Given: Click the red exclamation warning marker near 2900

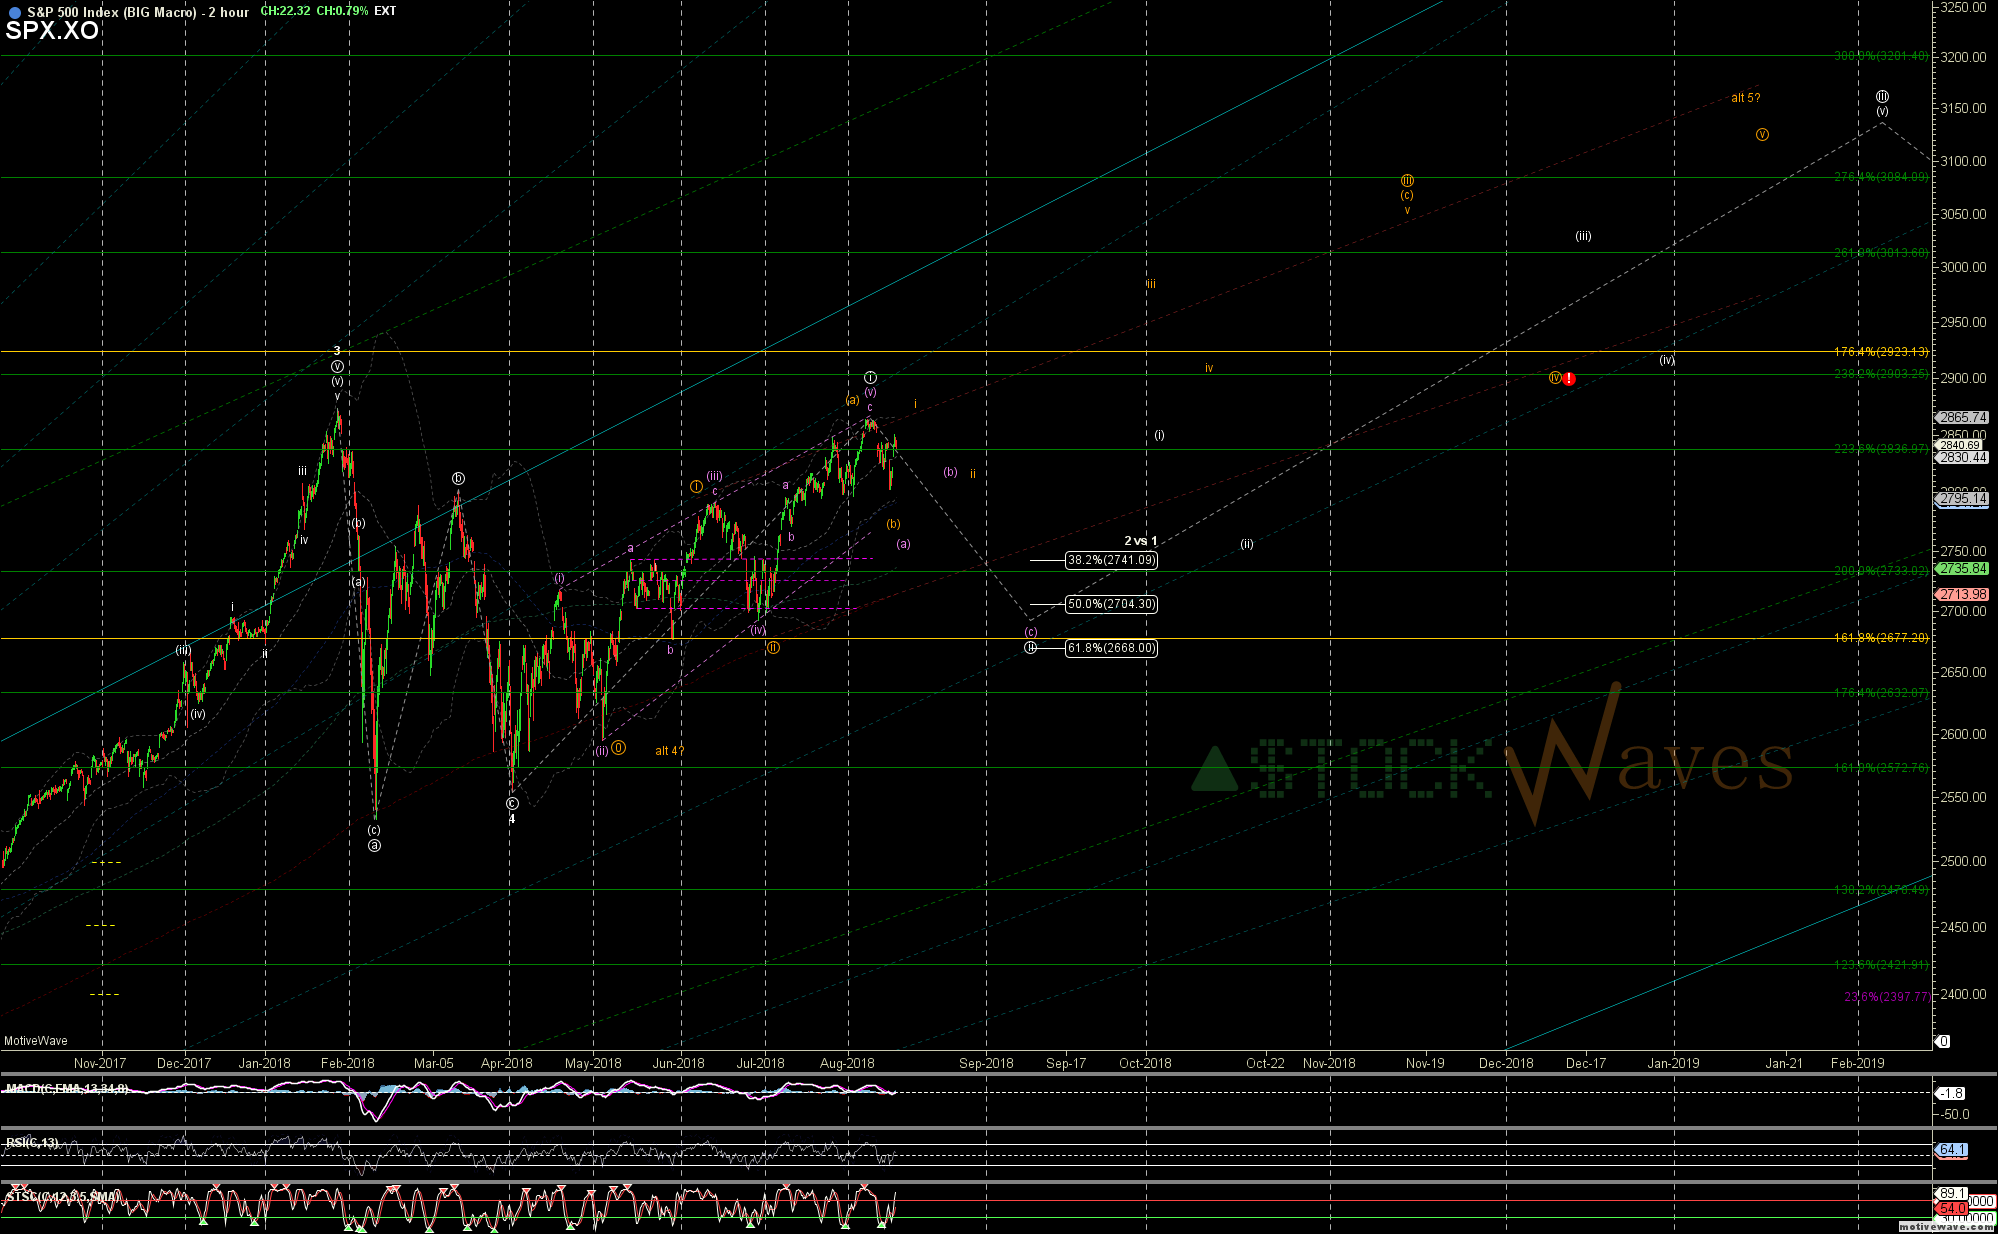Looking at the screenshot, I should click(1570, 379).
